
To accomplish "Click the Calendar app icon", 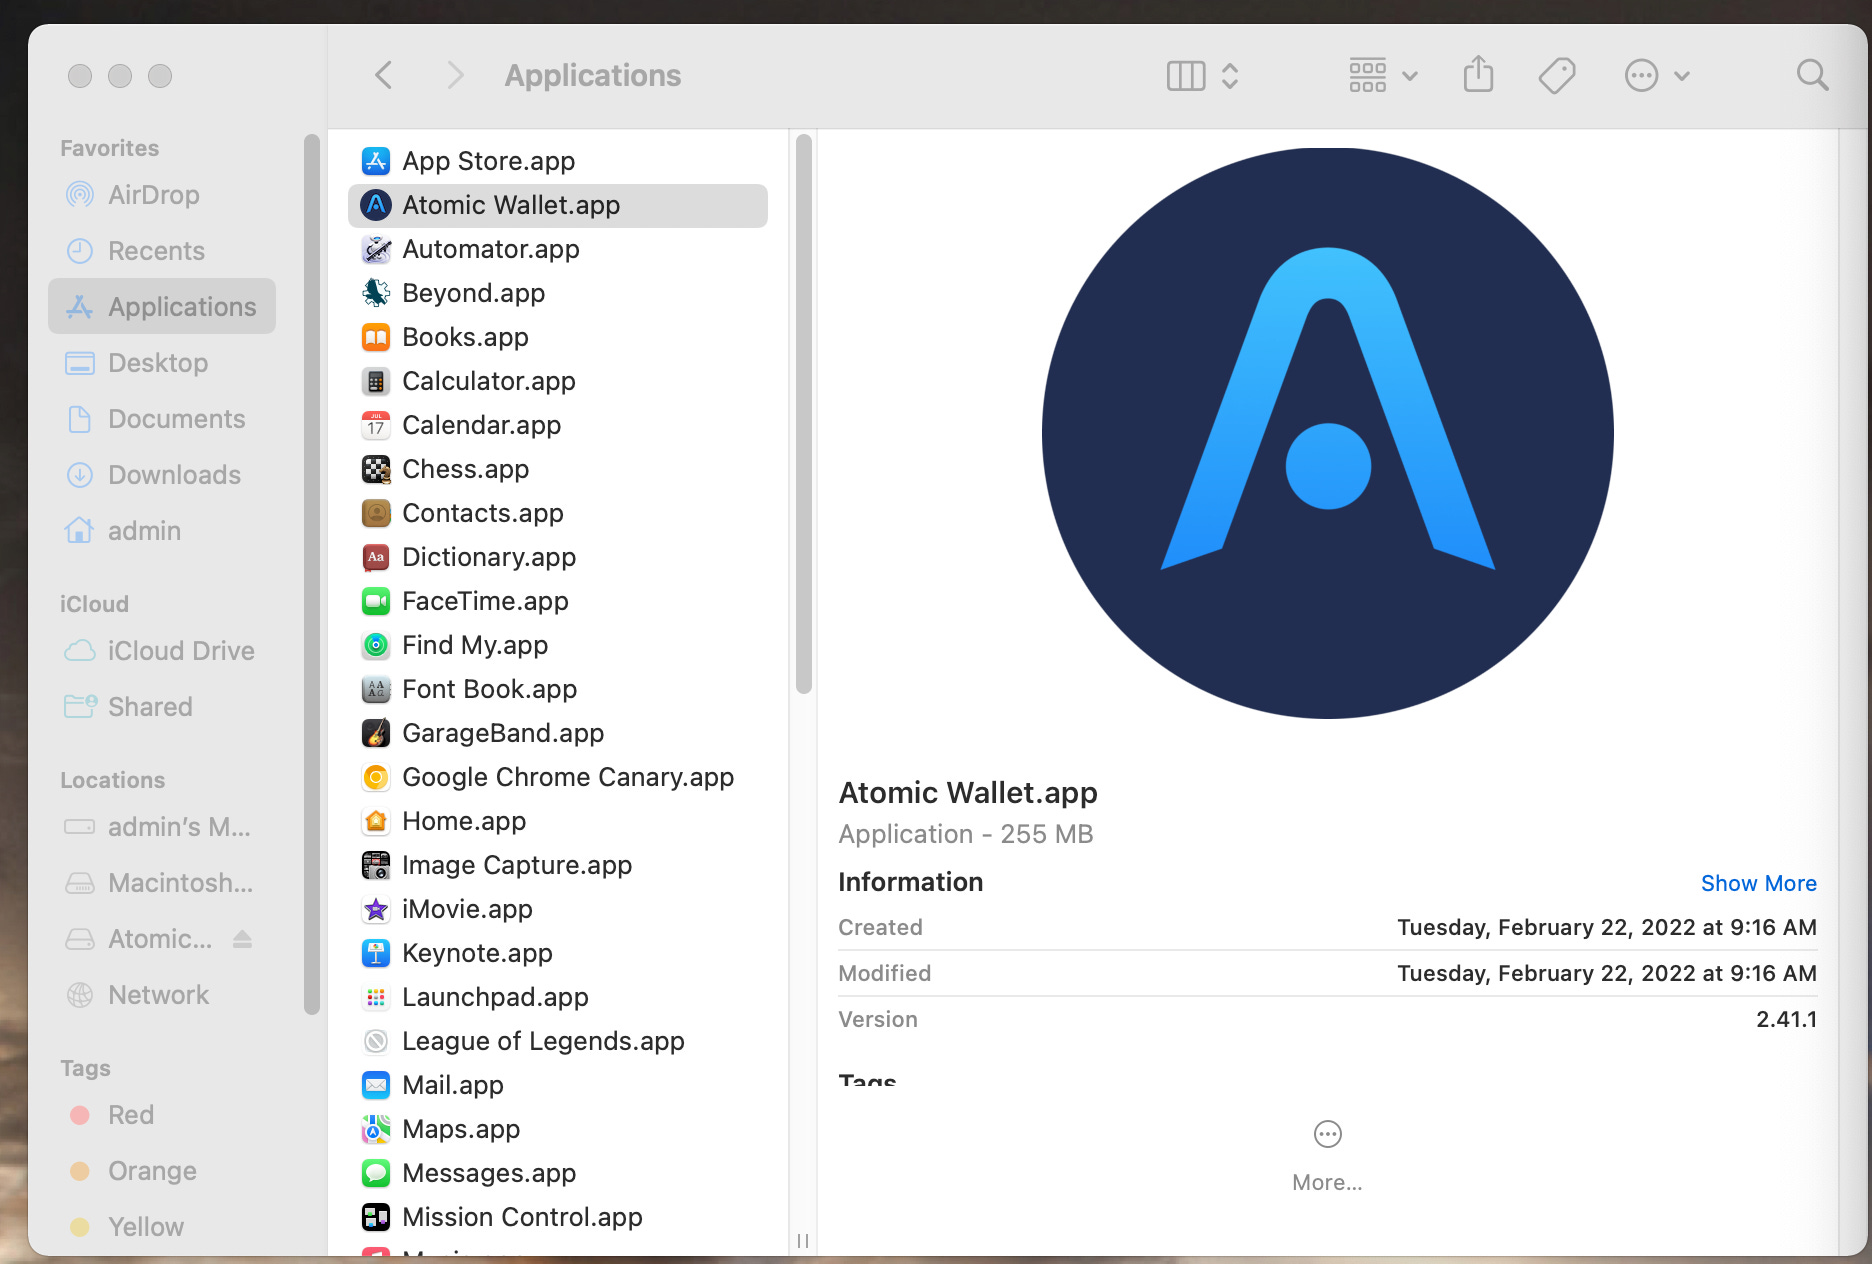I will (x=376, y=425).
